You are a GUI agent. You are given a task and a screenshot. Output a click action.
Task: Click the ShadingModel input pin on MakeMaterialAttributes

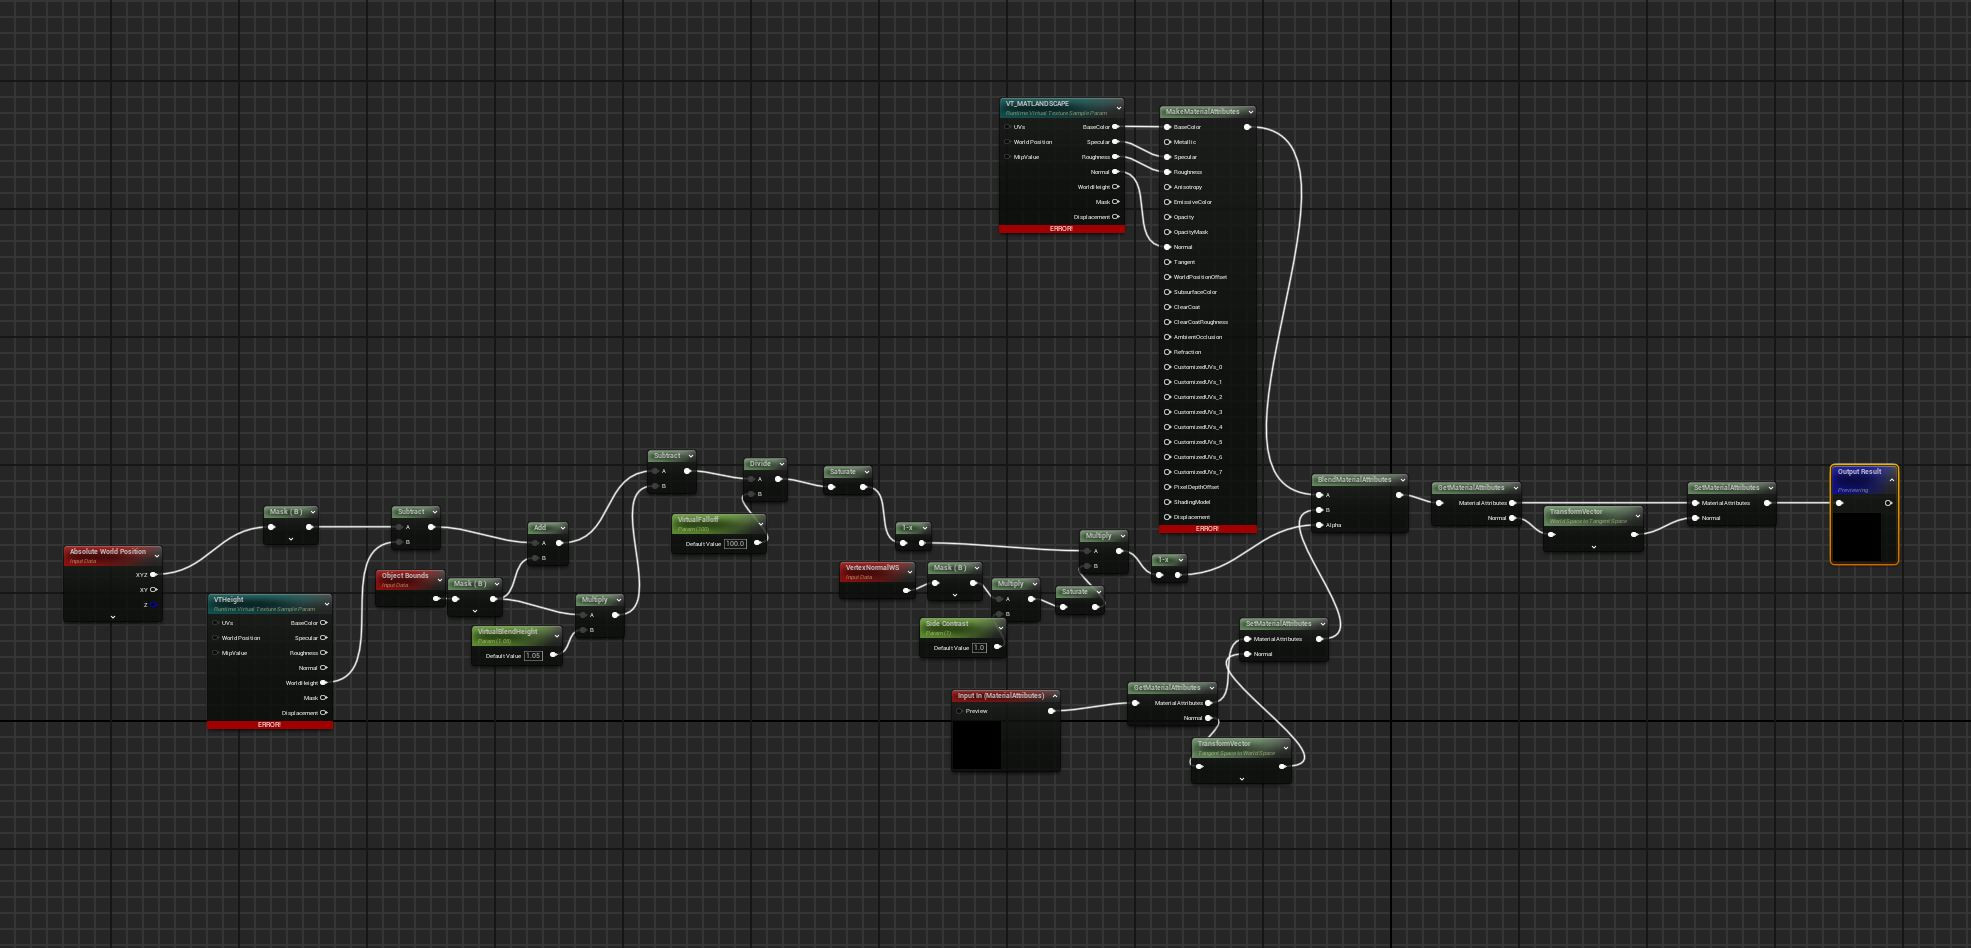pyautogui.click(x=1167, y=502)
